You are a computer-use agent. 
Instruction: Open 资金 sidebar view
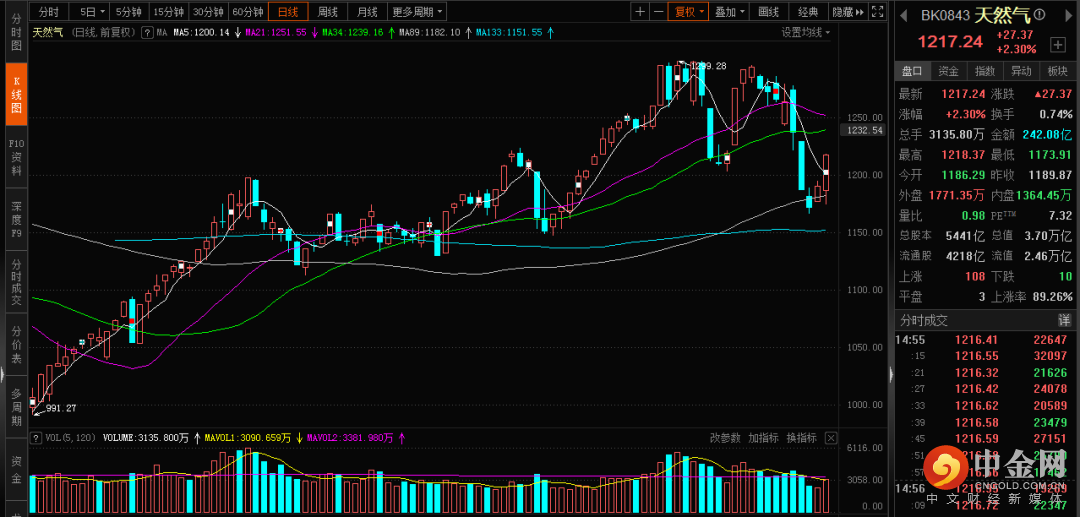pos(16,469)
